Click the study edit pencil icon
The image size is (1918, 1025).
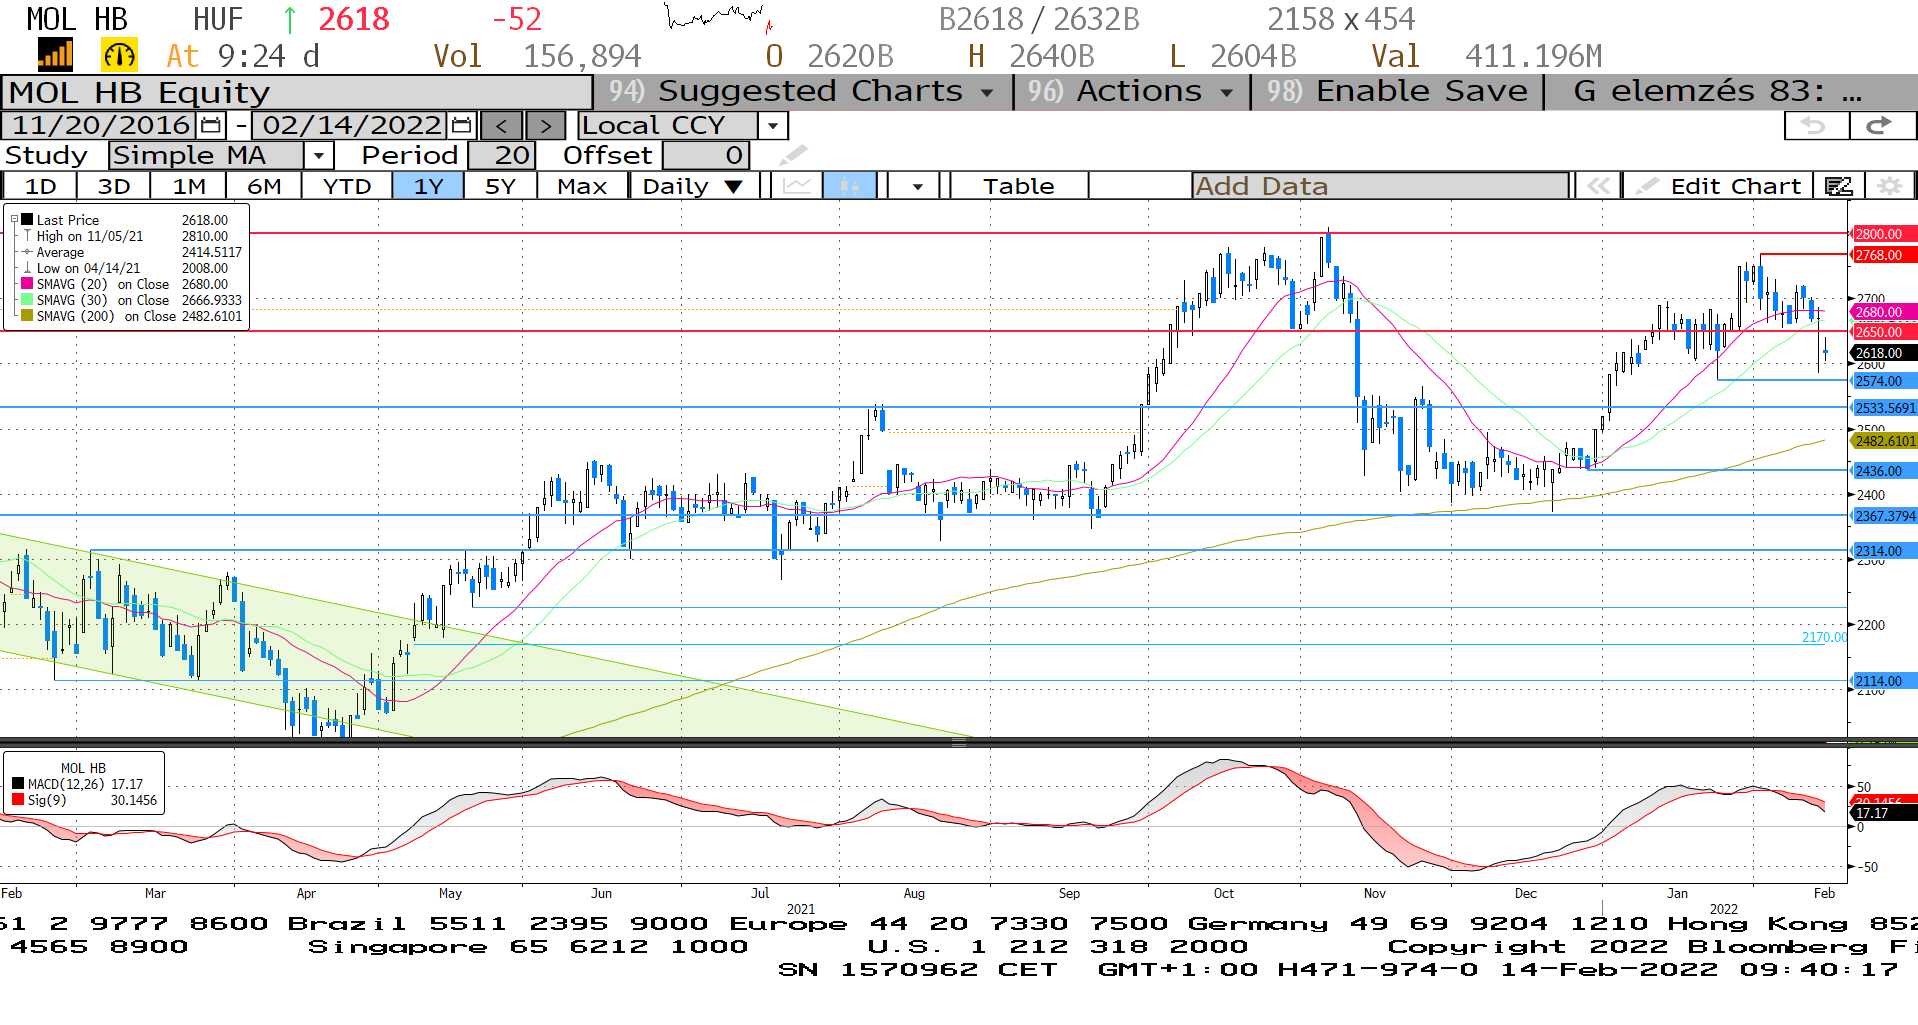tap(793, 155)
